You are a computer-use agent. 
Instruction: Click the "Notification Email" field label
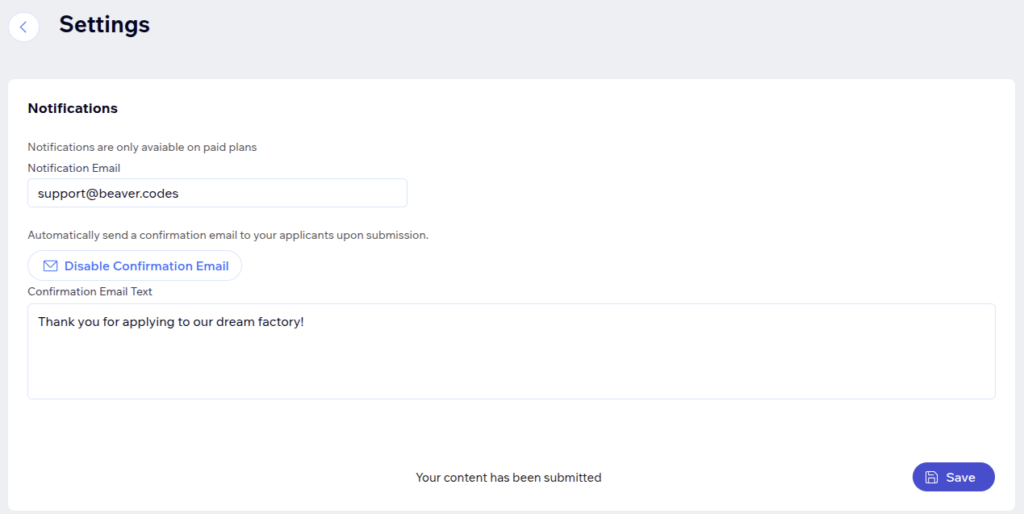tap(74, 168)
